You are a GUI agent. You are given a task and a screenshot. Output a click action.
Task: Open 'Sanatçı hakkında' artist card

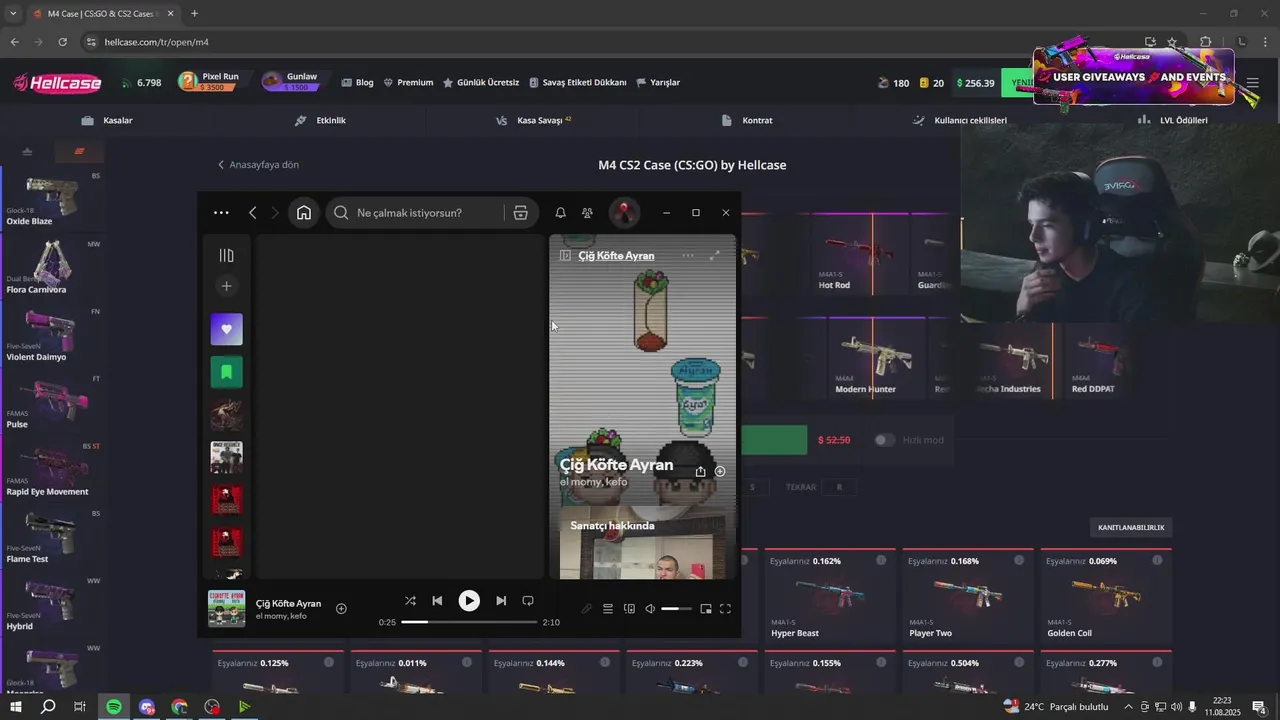coord(643,543)
